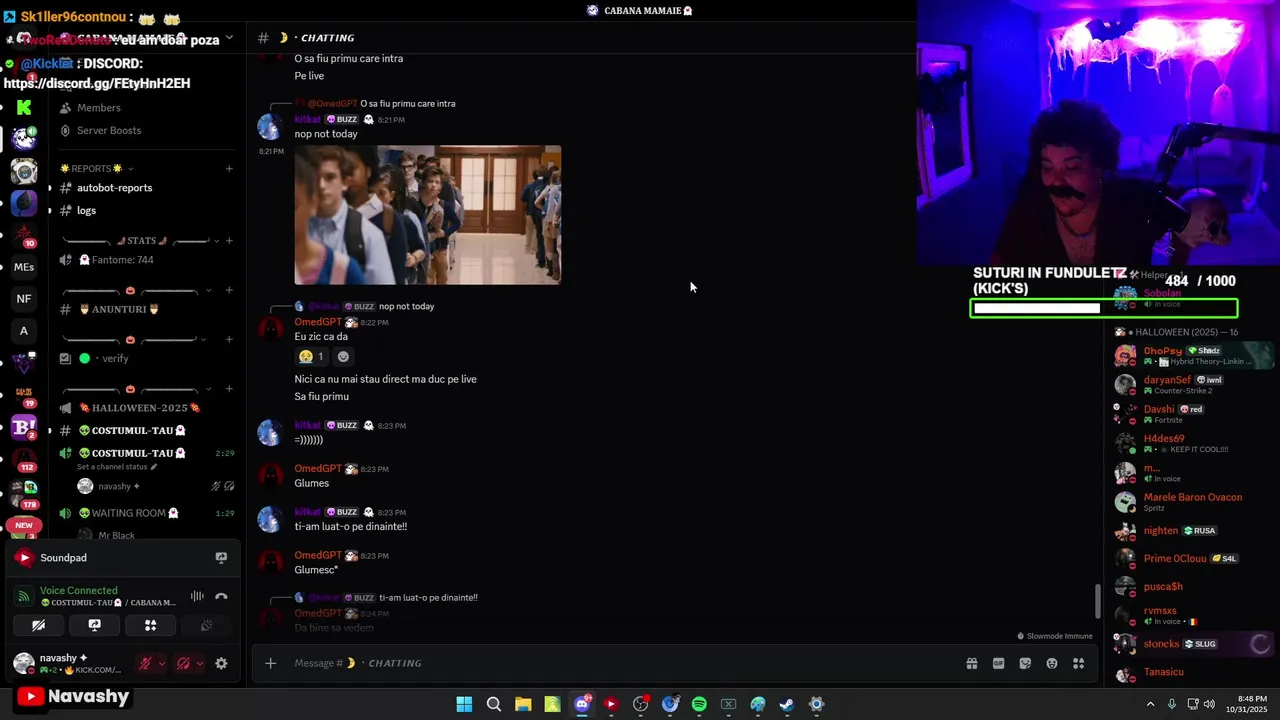
Task: Open microphone input options arrow
Action: coord(162,663)
